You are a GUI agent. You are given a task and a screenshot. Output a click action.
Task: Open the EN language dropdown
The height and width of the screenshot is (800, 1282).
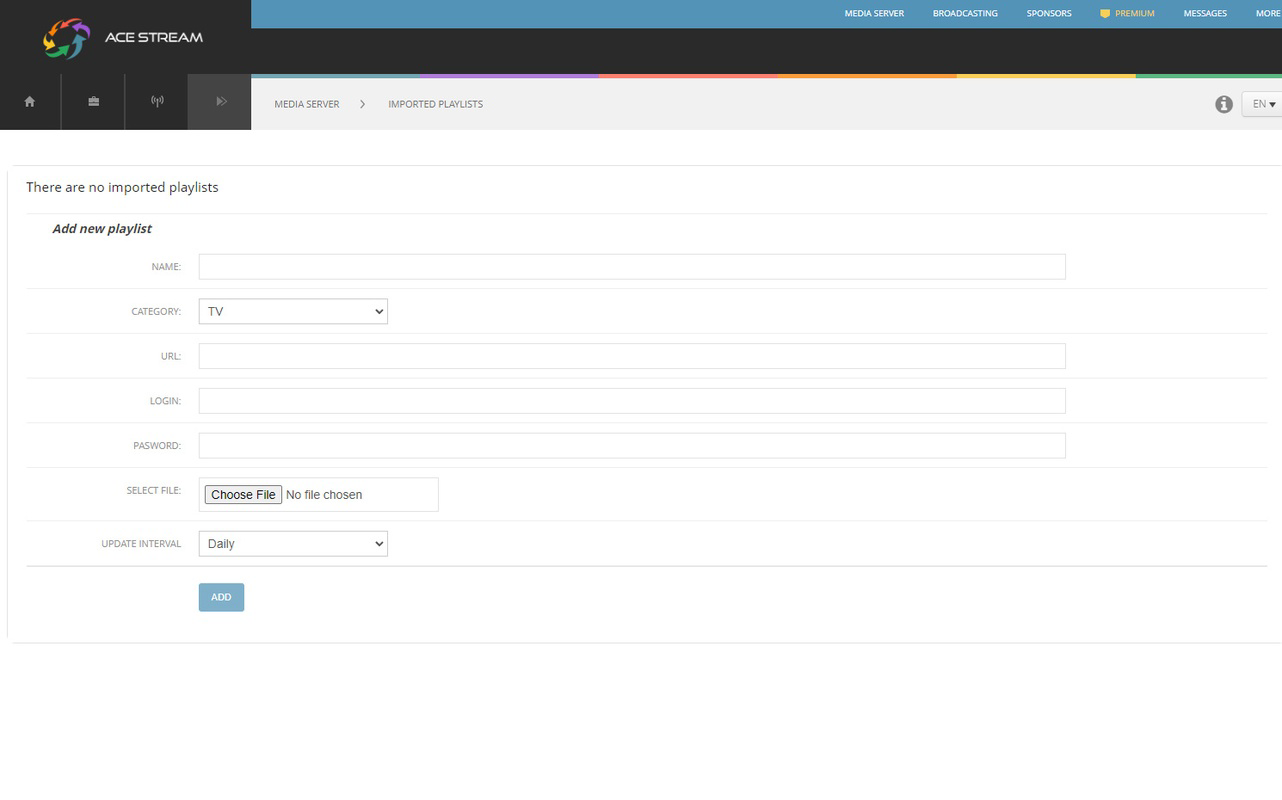(x=1263, y=104)
